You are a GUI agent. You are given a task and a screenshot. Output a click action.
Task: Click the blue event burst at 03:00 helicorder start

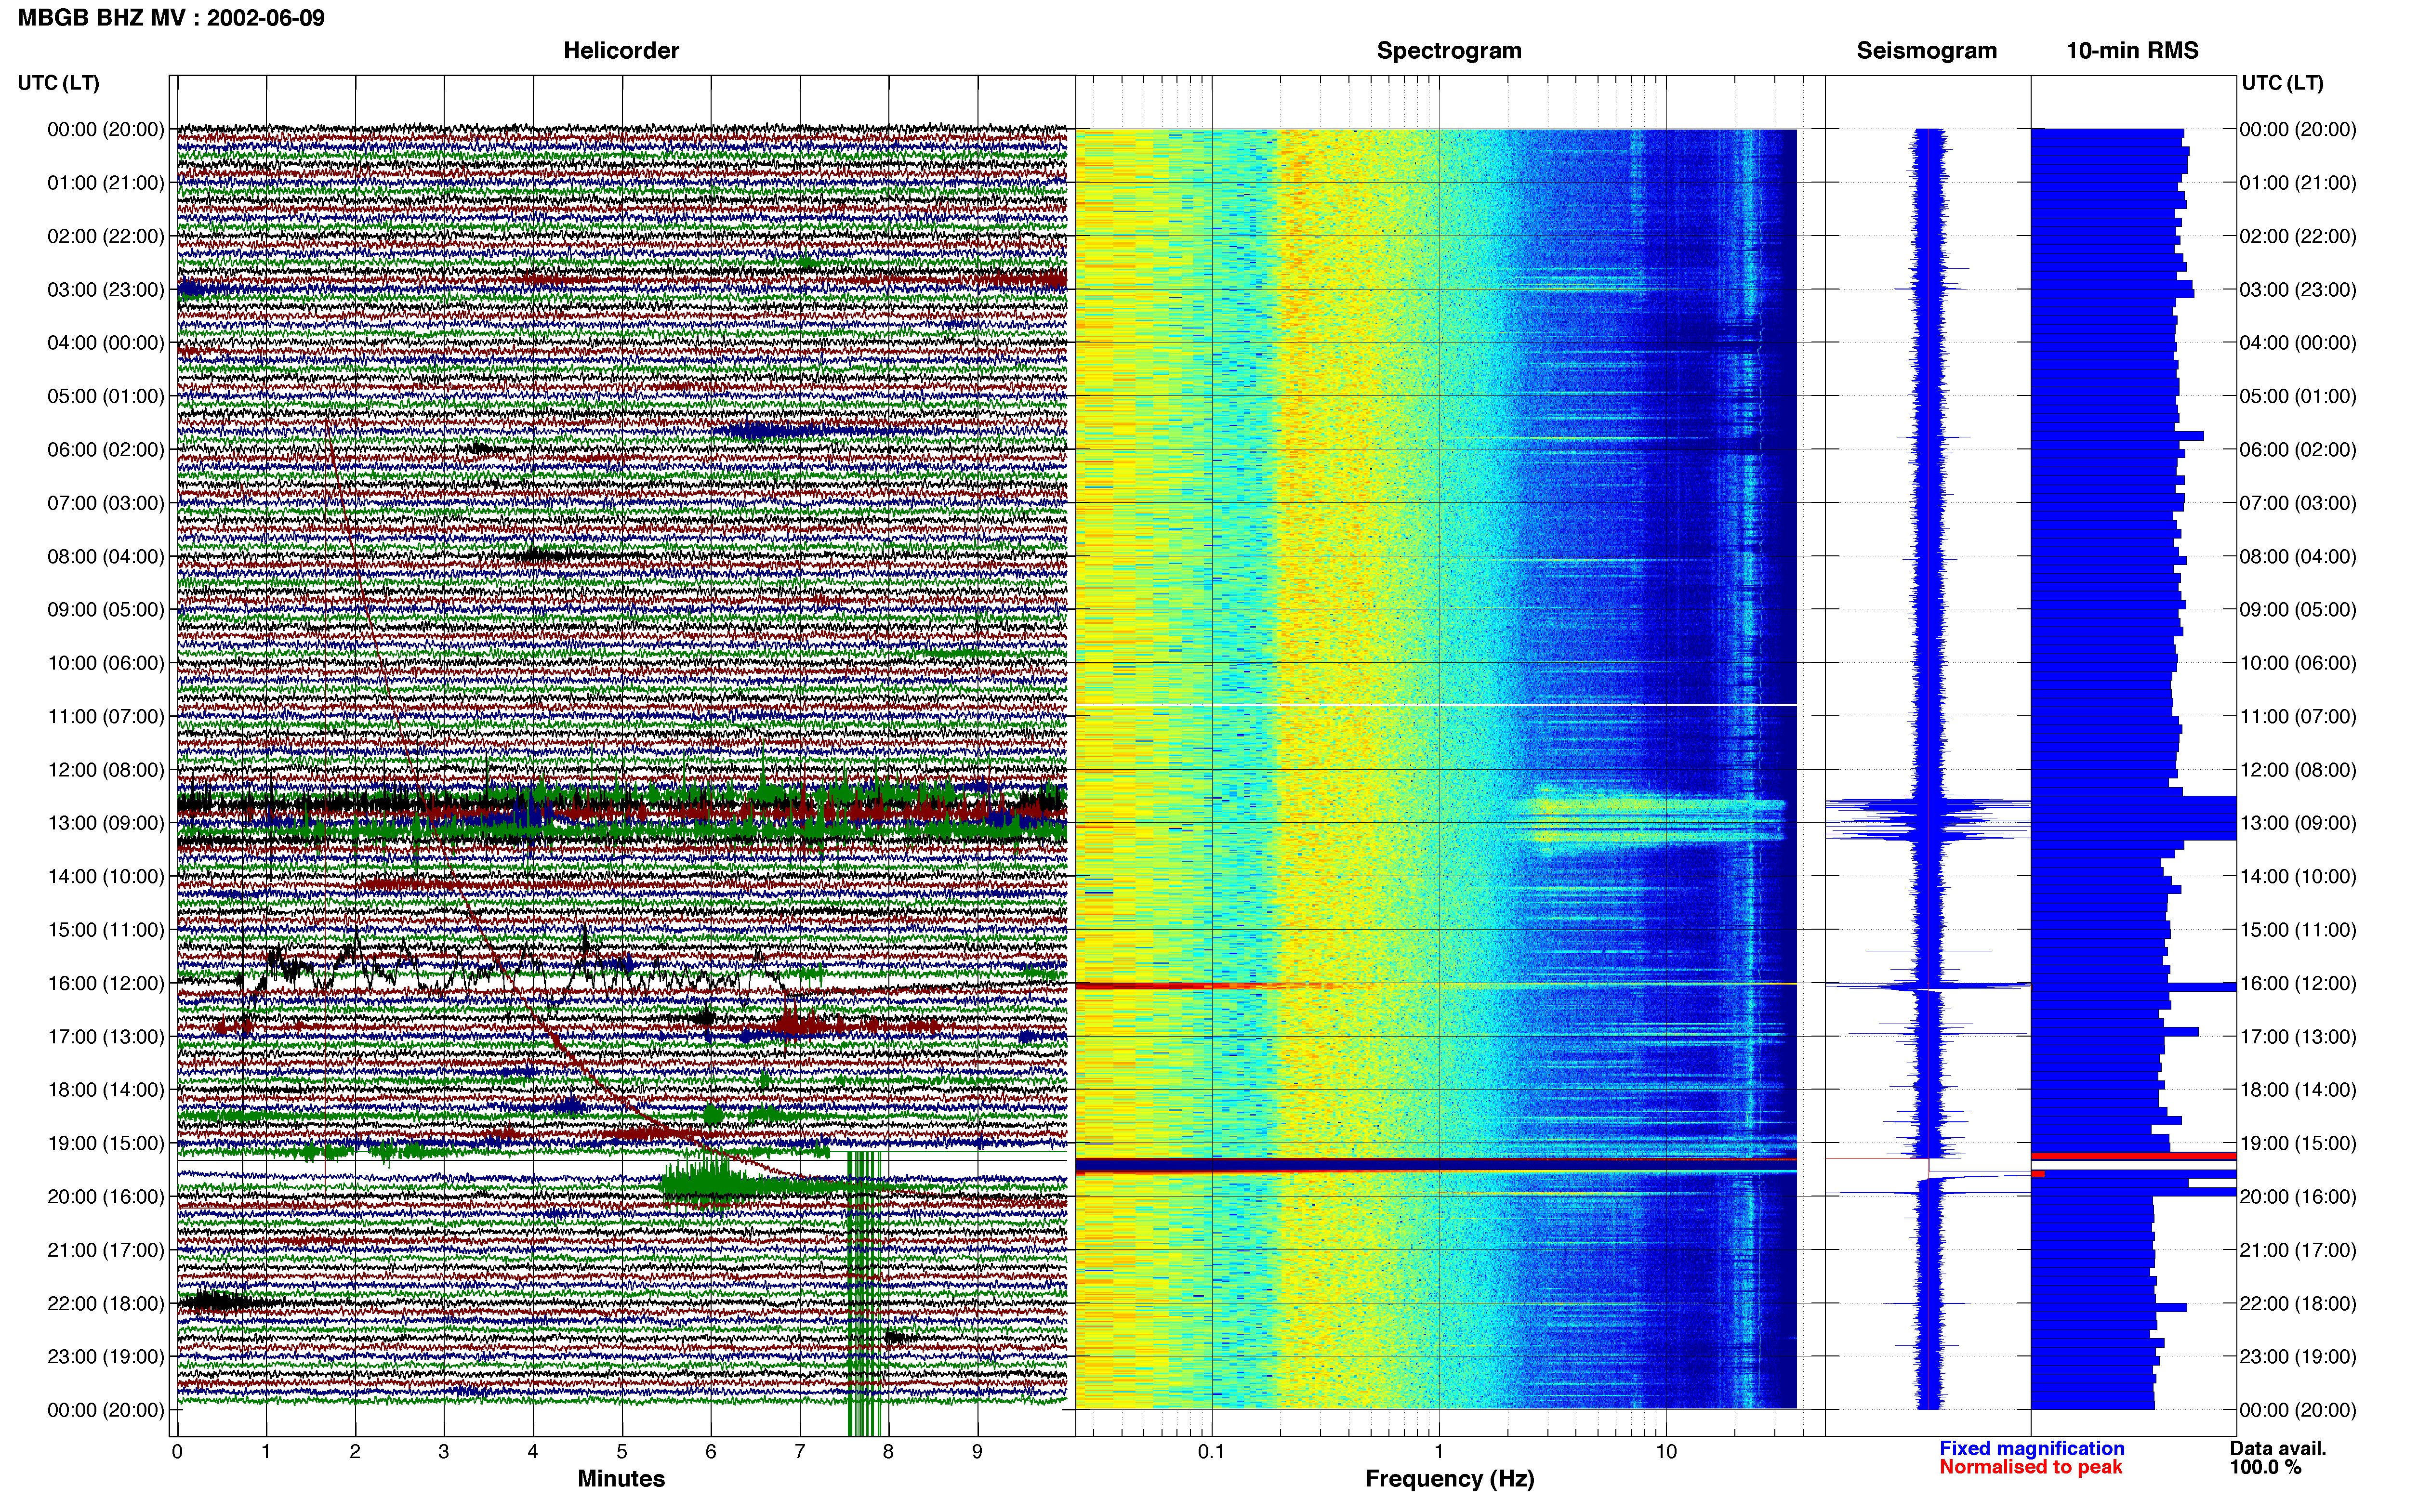coord(192,290)
